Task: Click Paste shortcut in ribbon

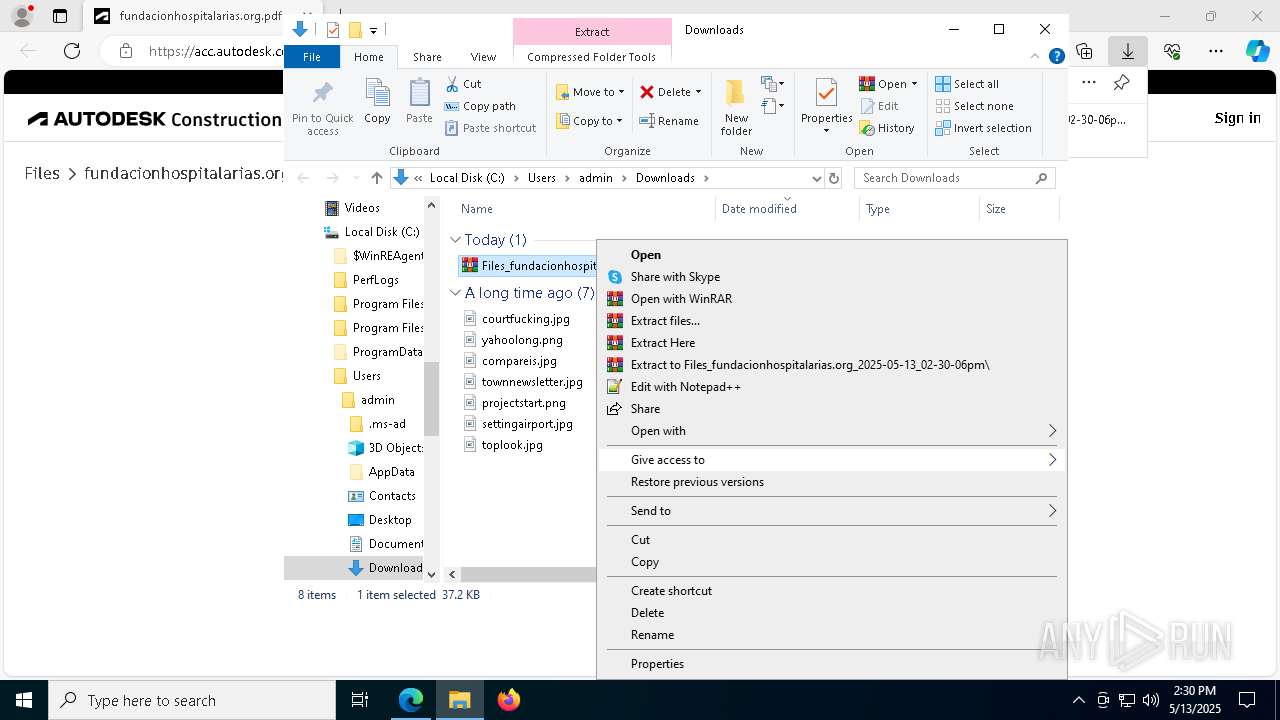Action: [x=490, y=128]
